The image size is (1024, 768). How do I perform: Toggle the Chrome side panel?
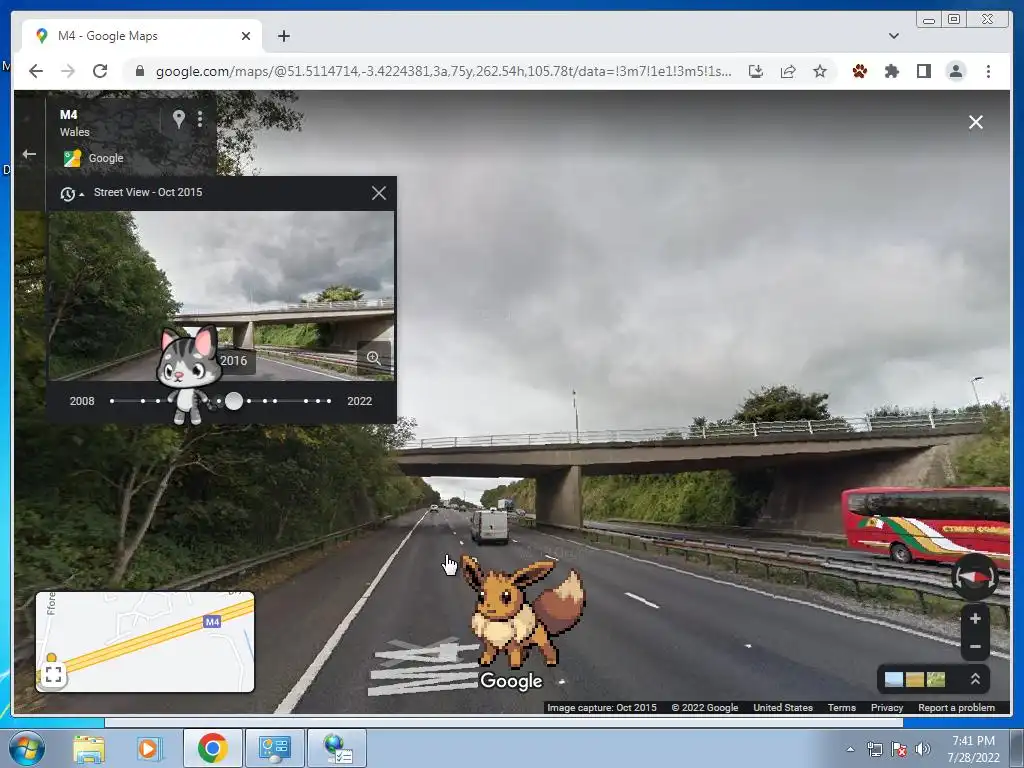point(923,71)
